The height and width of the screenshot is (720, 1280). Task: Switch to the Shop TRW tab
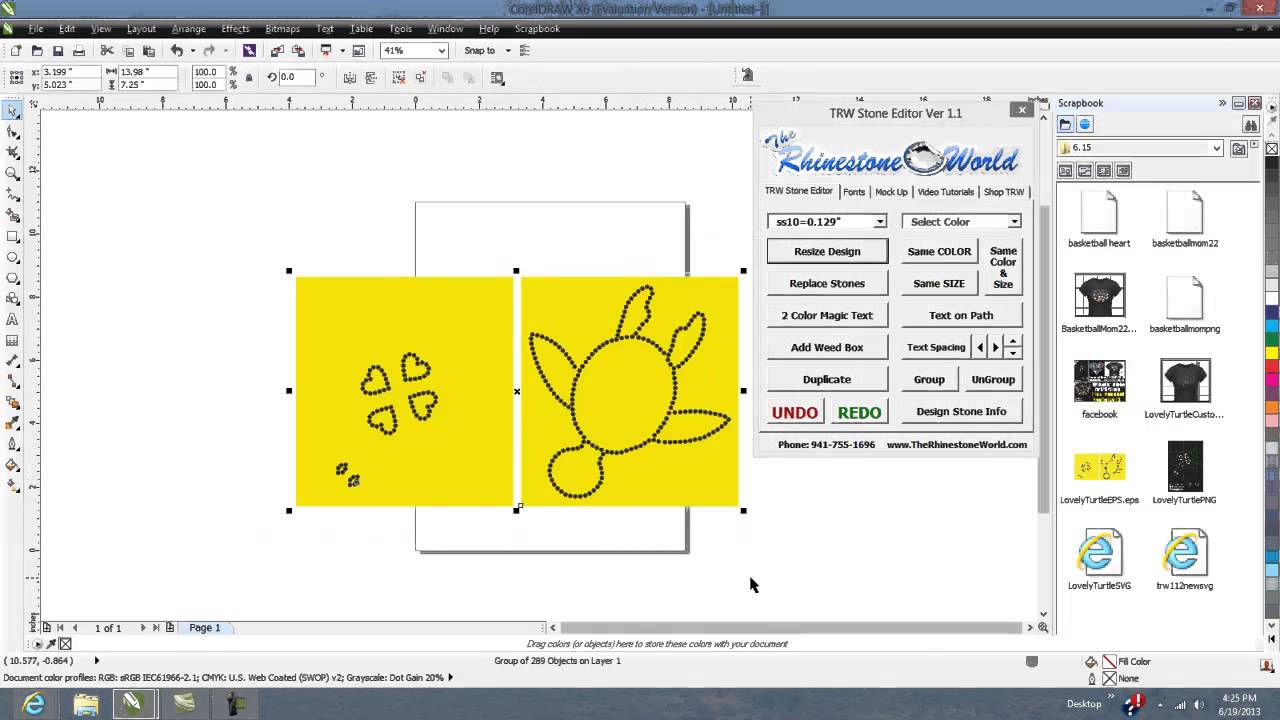(x=1003, y=192)
